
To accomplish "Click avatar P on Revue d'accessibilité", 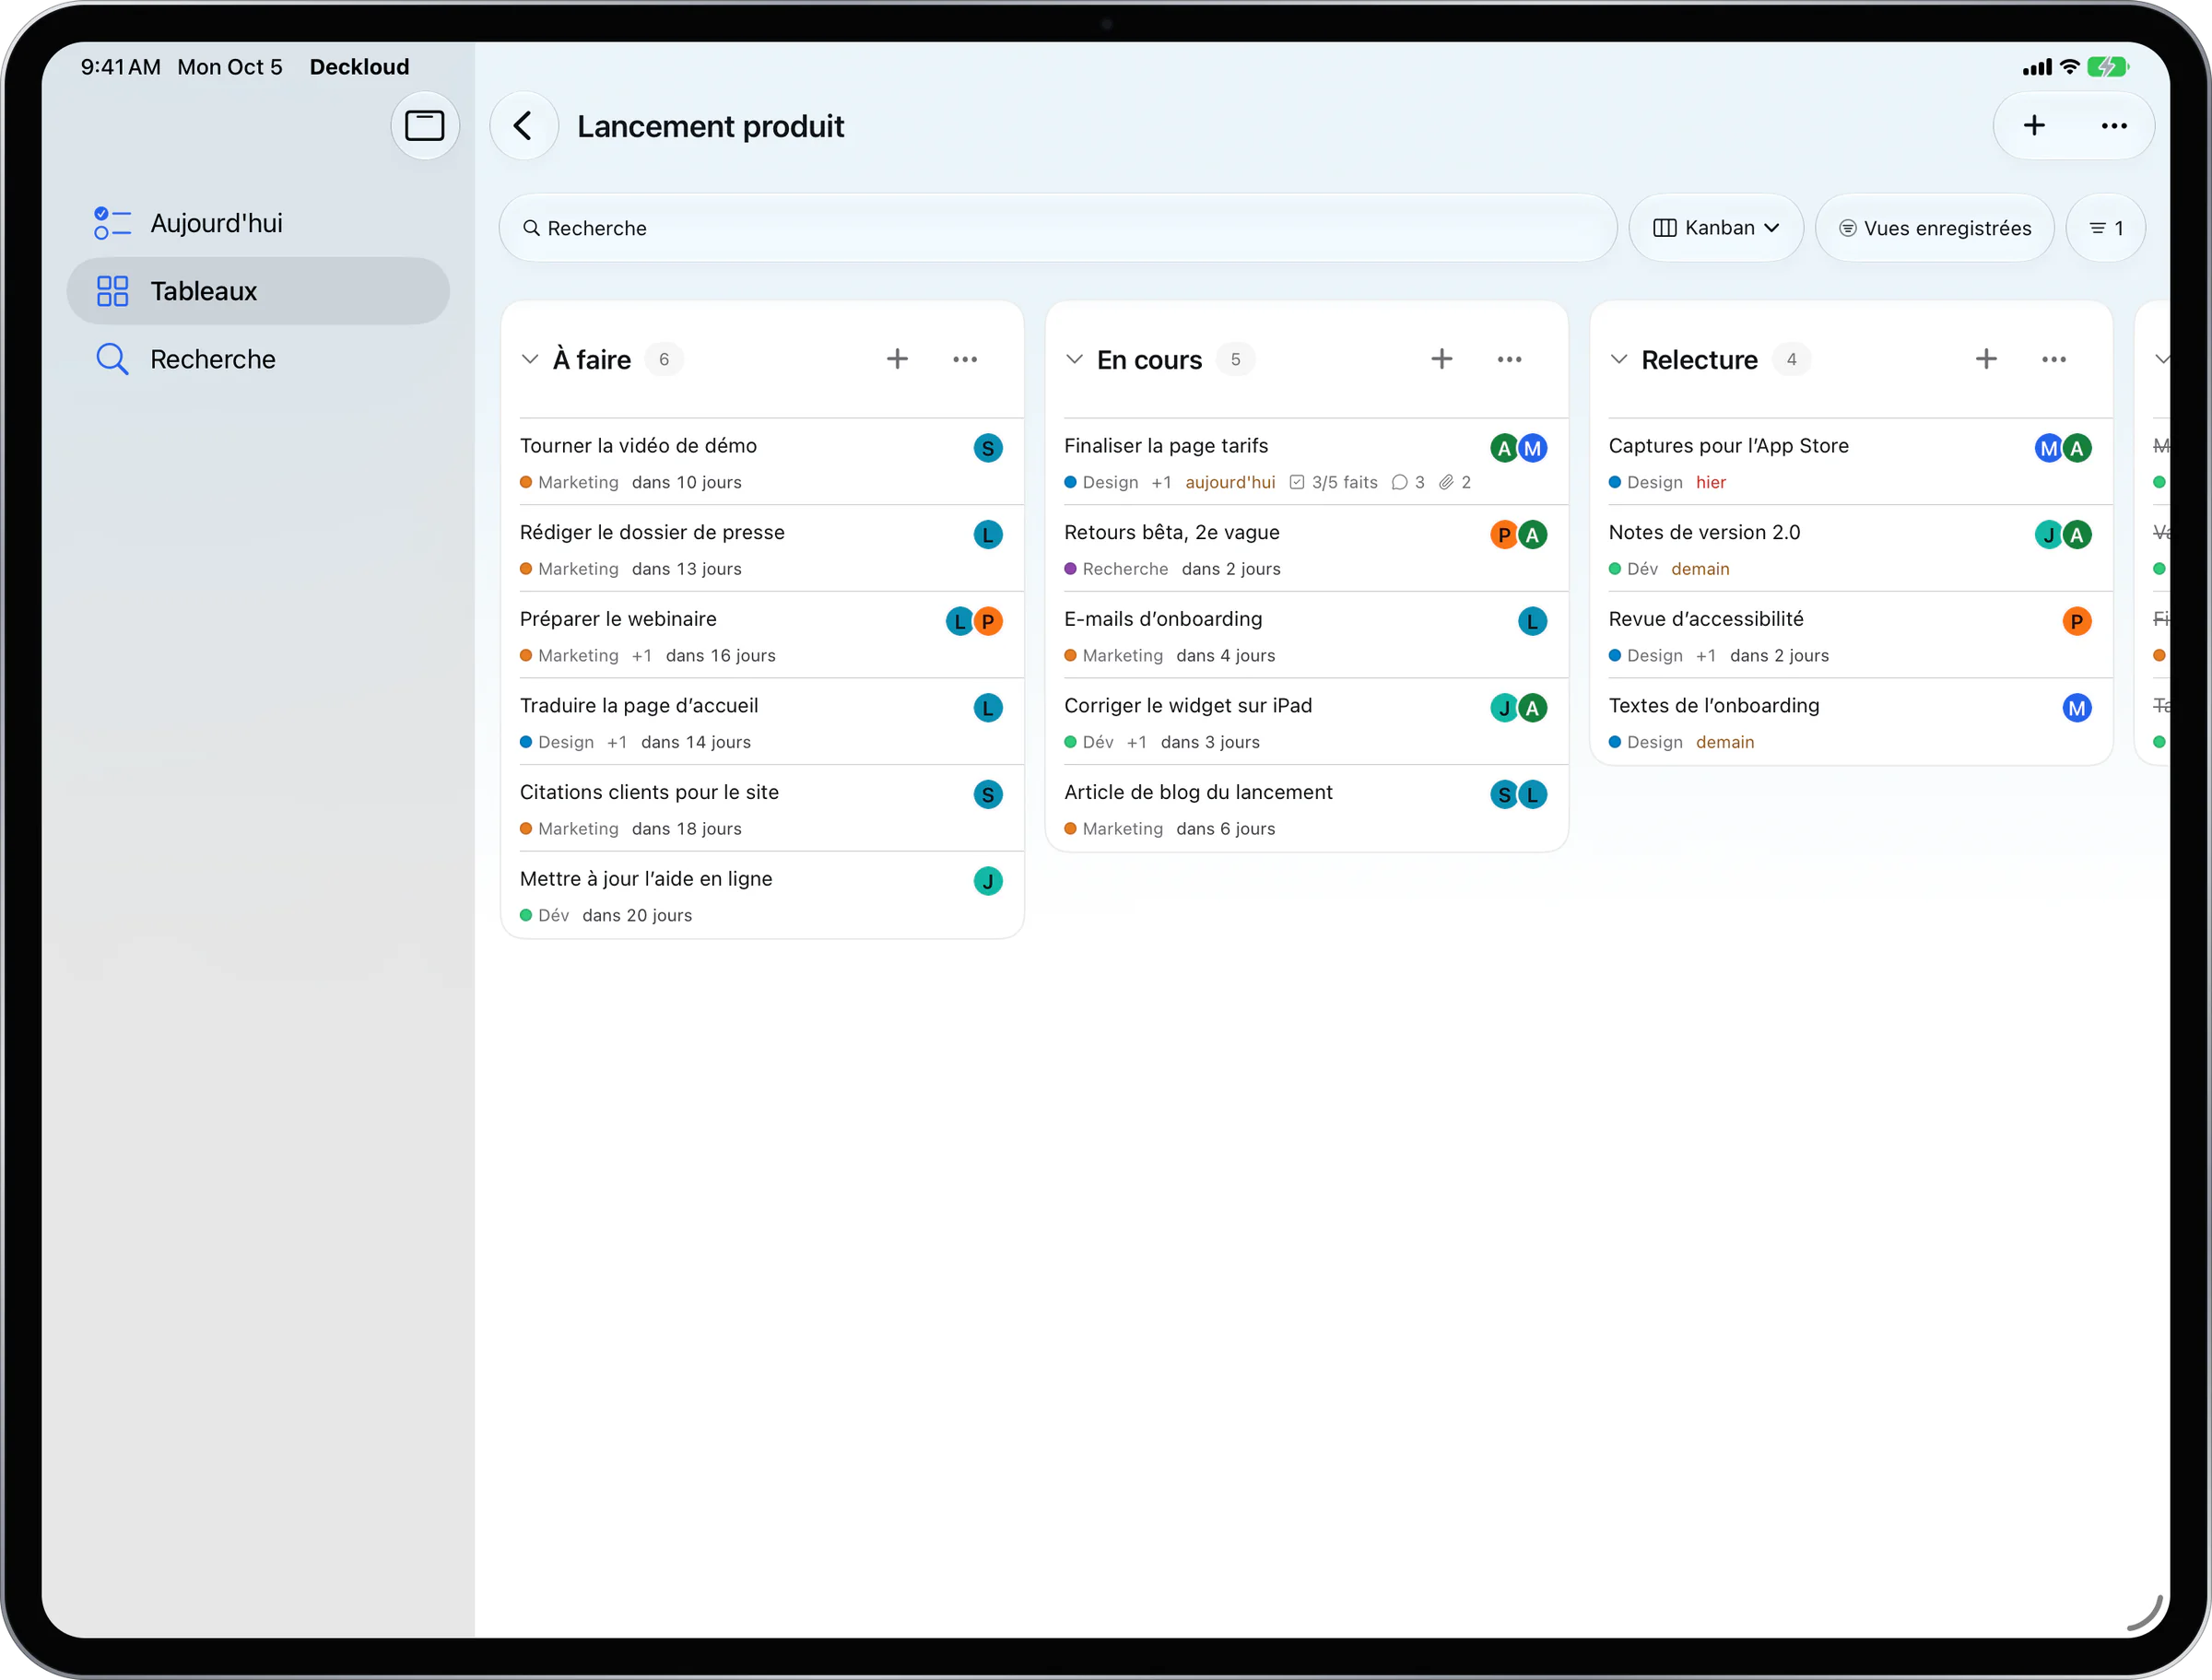I will [2077, 621].
